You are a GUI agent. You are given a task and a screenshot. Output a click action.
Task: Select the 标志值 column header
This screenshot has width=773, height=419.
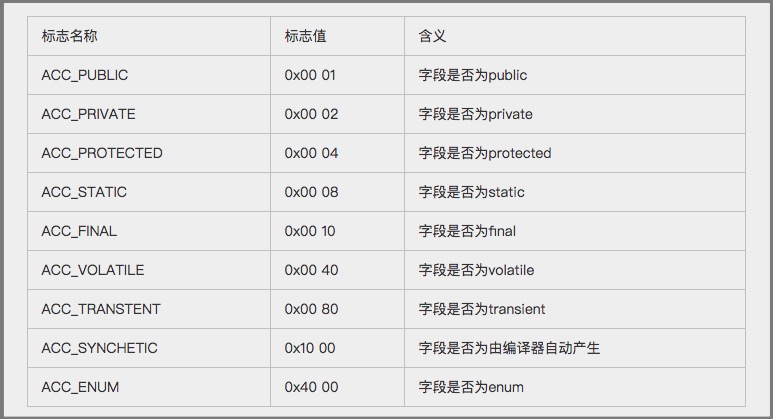305,36
